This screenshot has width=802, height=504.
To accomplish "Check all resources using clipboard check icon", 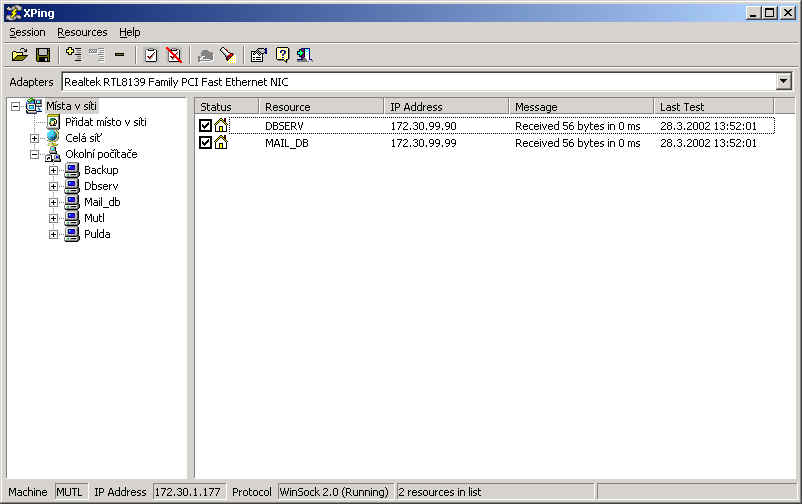I will point(151,55).
